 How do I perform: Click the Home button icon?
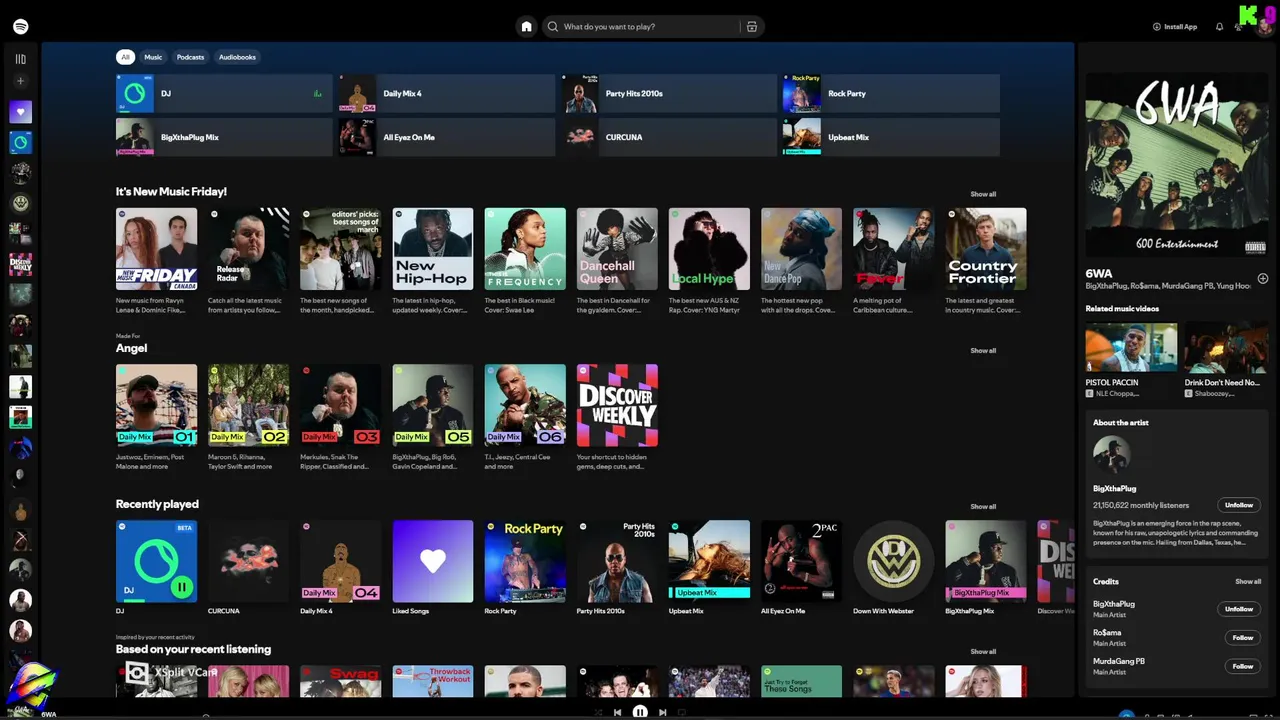tap(526, 27)
